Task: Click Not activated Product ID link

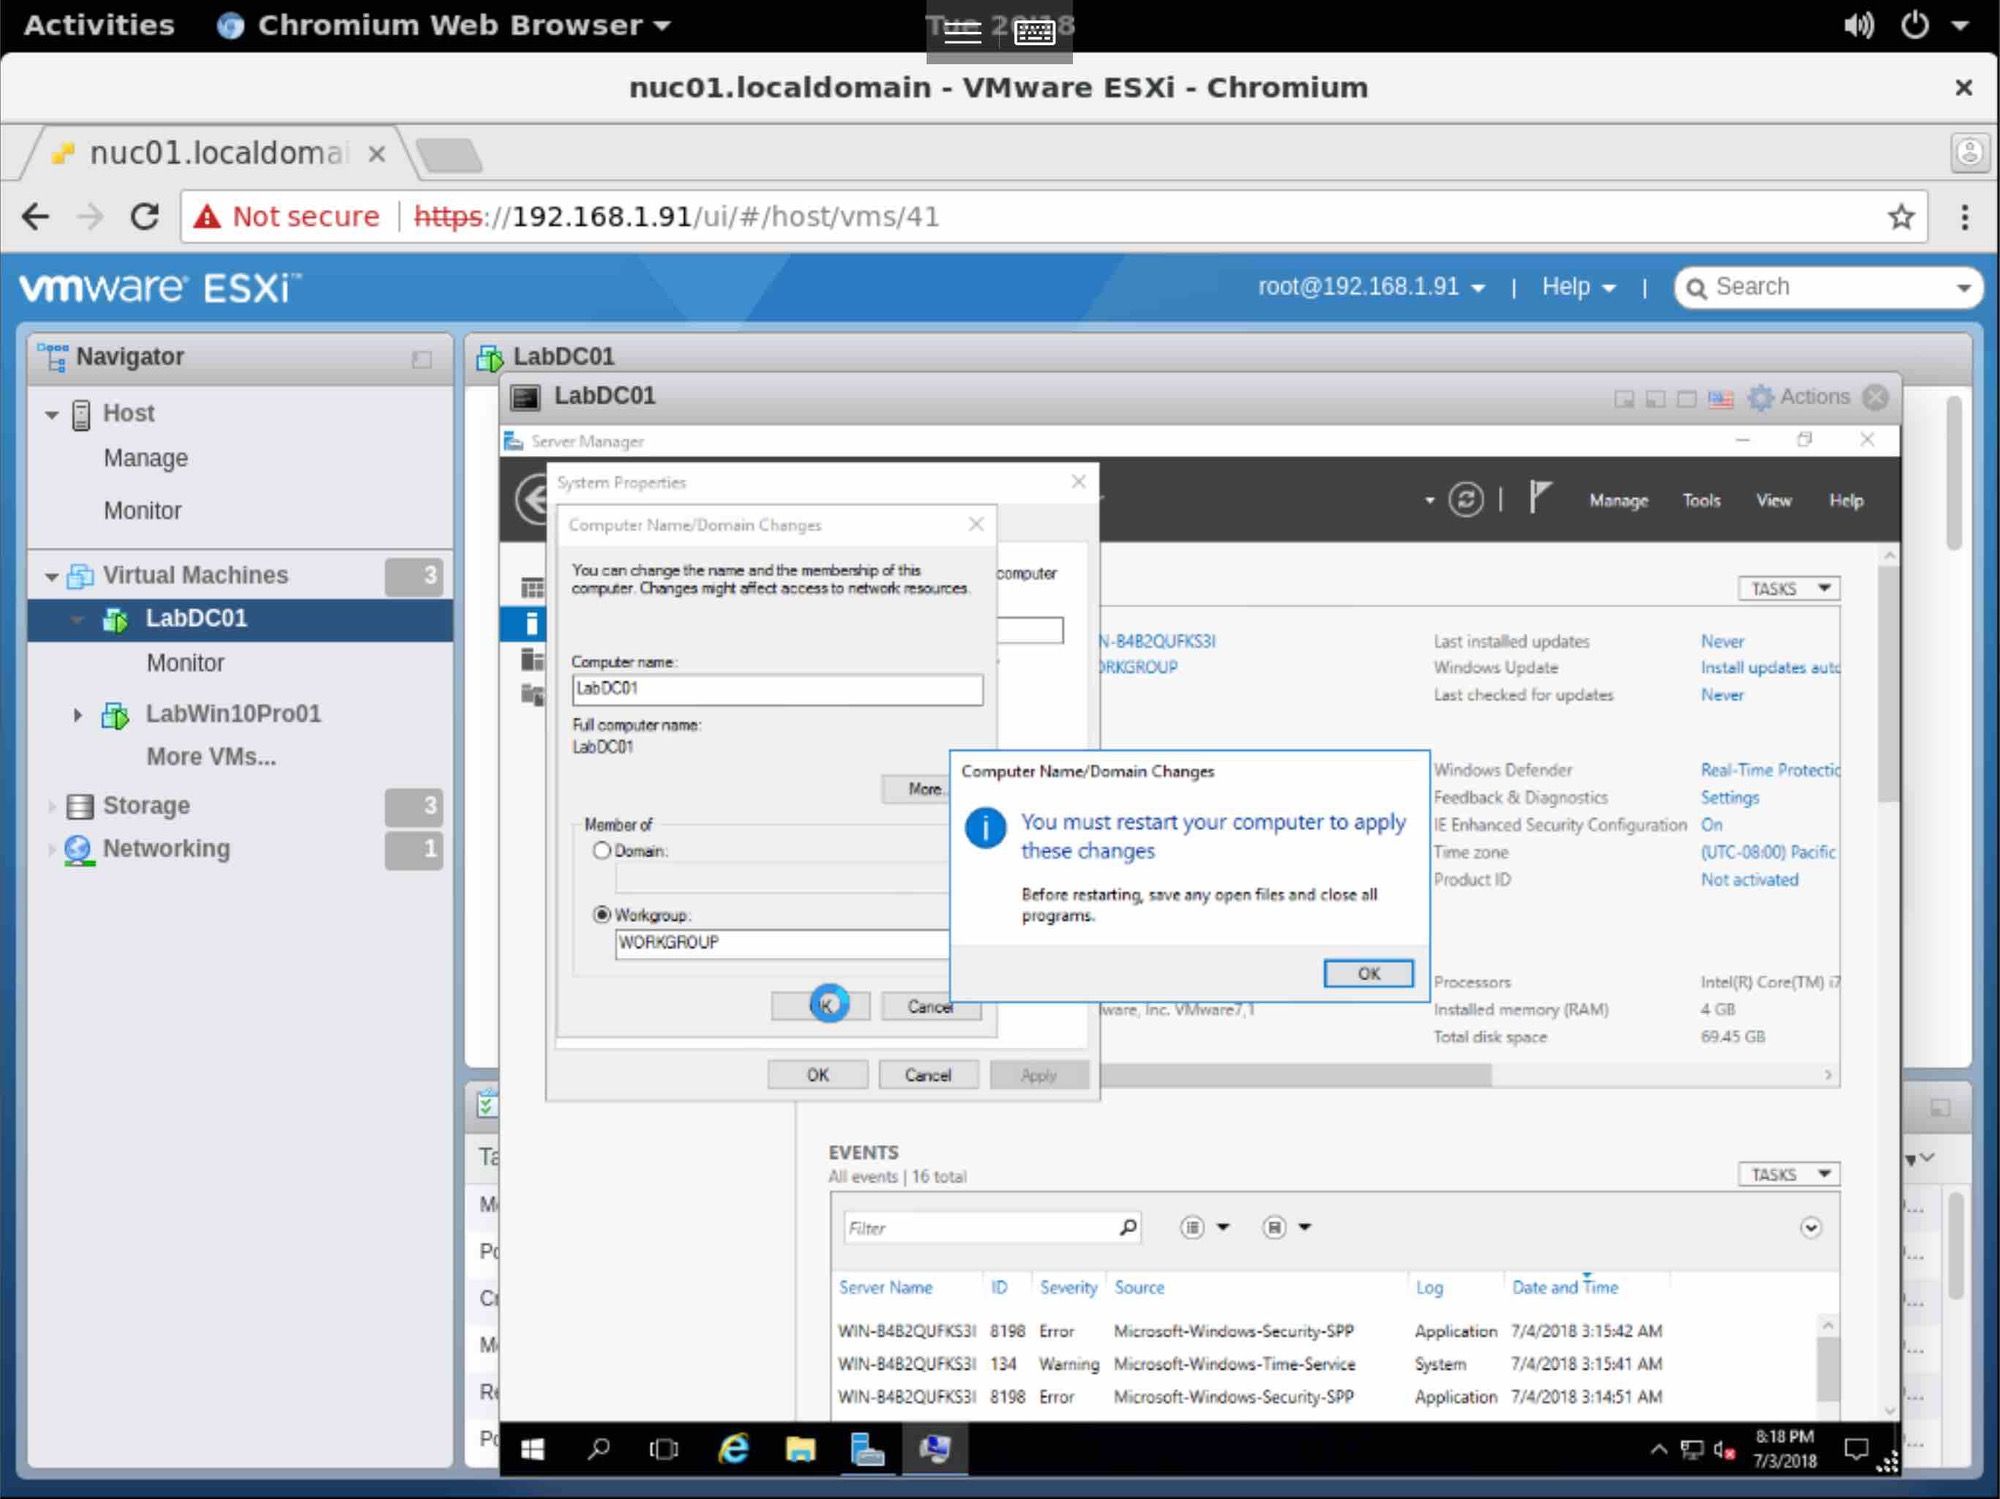Action: (x=1749, y=880)
